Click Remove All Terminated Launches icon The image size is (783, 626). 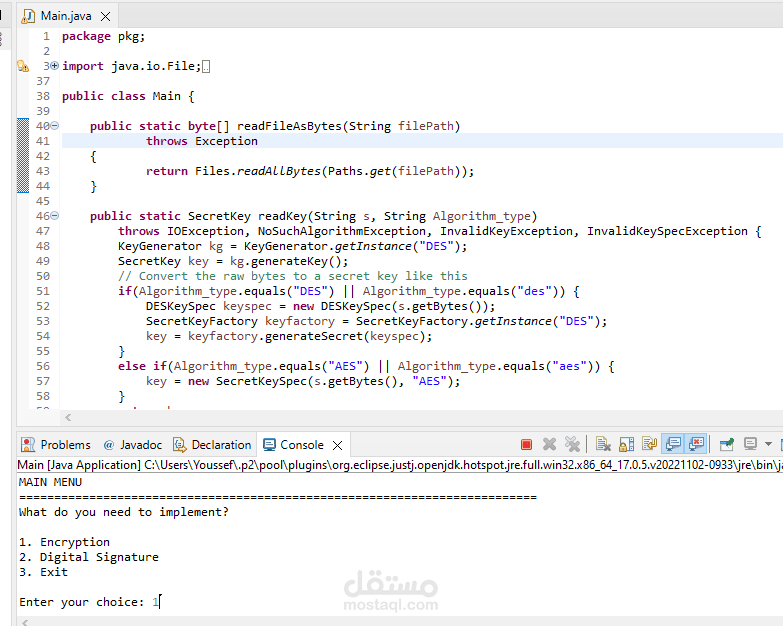tap(572, 444)
